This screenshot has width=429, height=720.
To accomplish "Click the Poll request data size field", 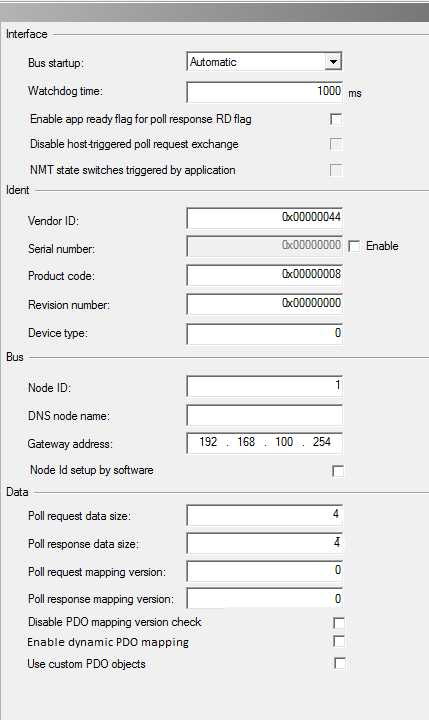I will (x=265, y=515).
